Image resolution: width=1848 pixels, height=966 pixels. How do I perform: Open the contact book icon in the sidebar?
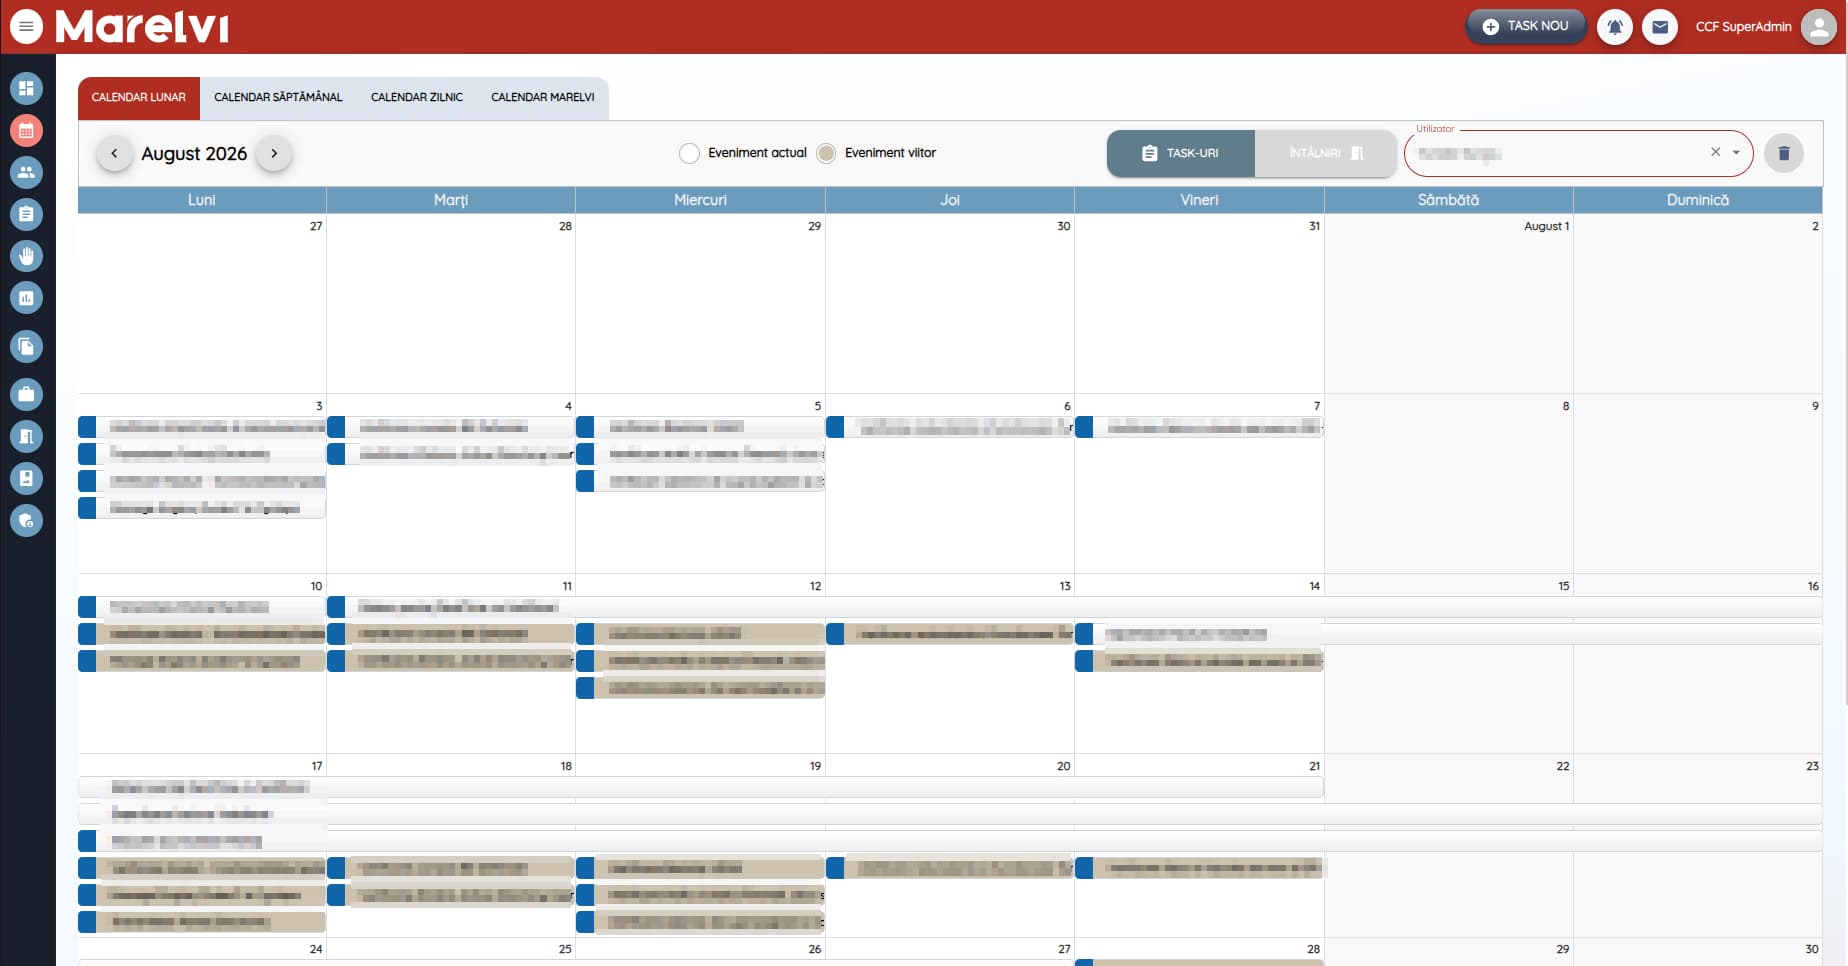27,478
